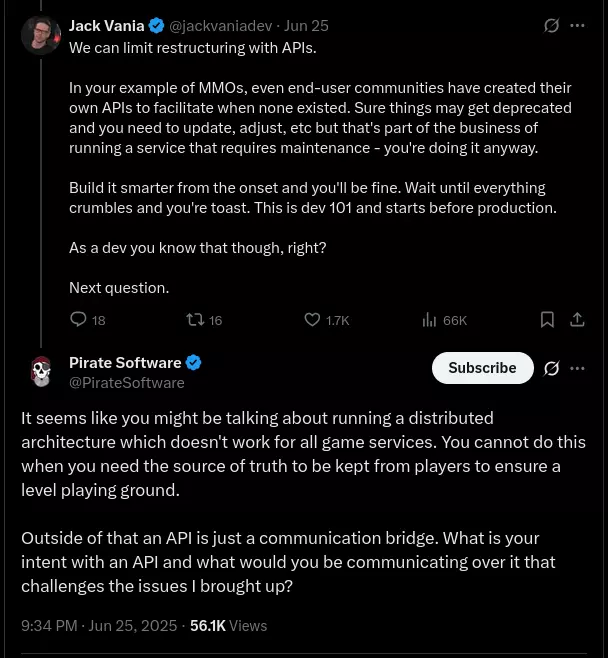Click the Grok icon beside the Subscribe button
608x658 pixels.
click(x=551, y=368)
